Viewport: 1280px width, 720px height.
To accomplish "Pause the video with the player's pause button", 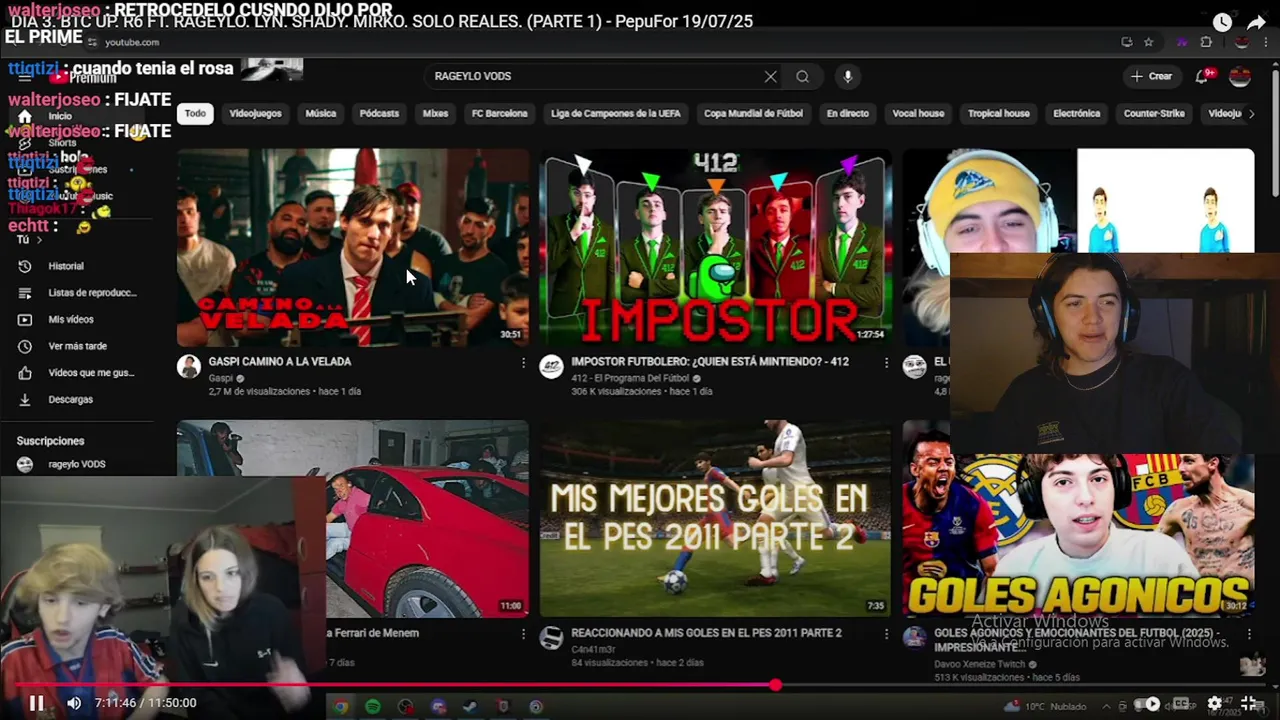I will coord(36,703).
